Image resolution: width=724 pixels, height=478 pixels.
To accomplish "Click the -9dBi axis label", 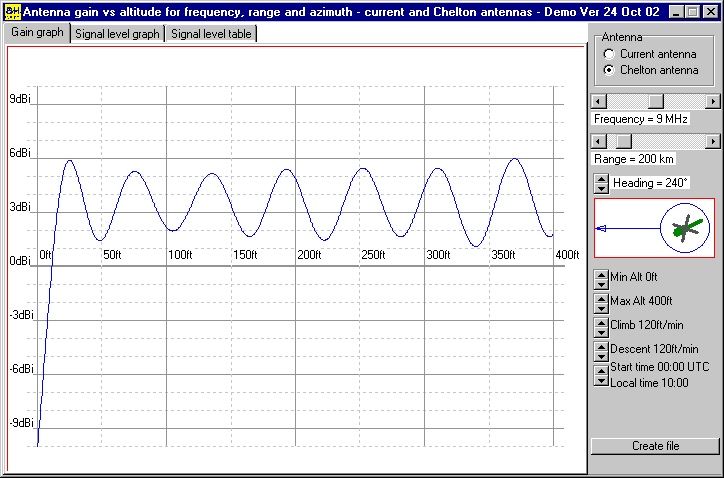I will 22,423.
